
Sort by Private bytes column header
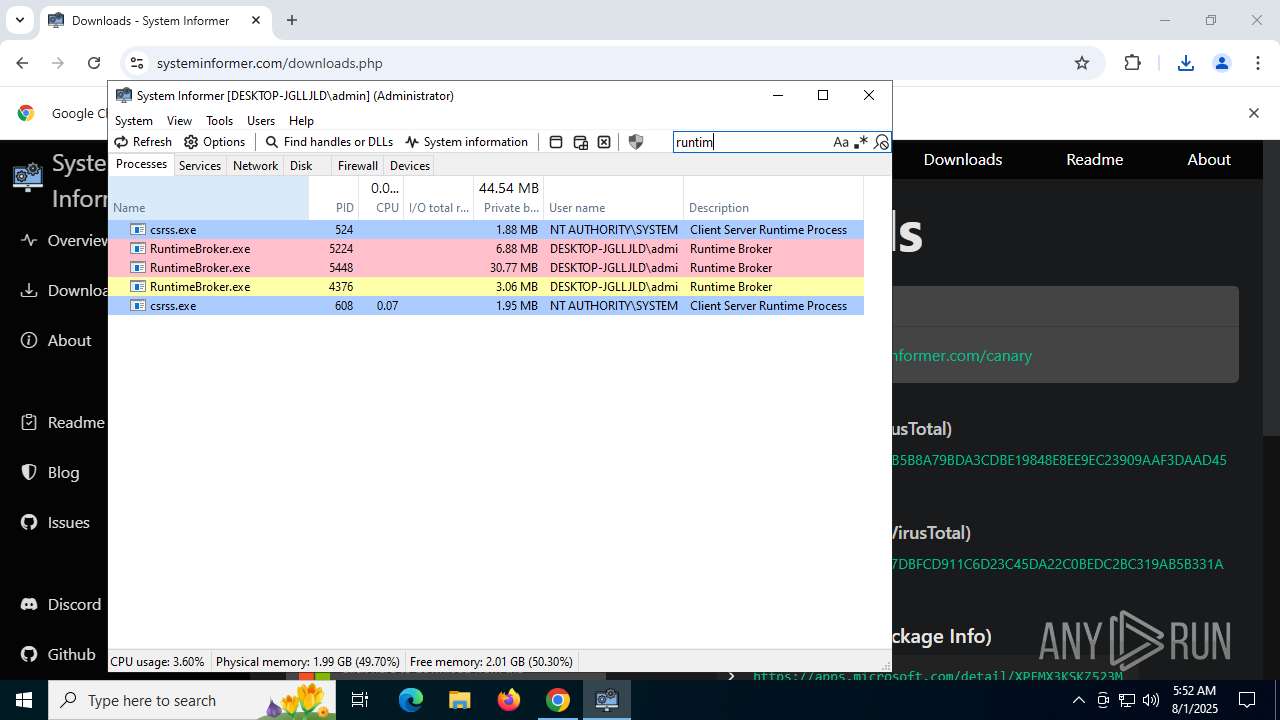click(508, 198)
